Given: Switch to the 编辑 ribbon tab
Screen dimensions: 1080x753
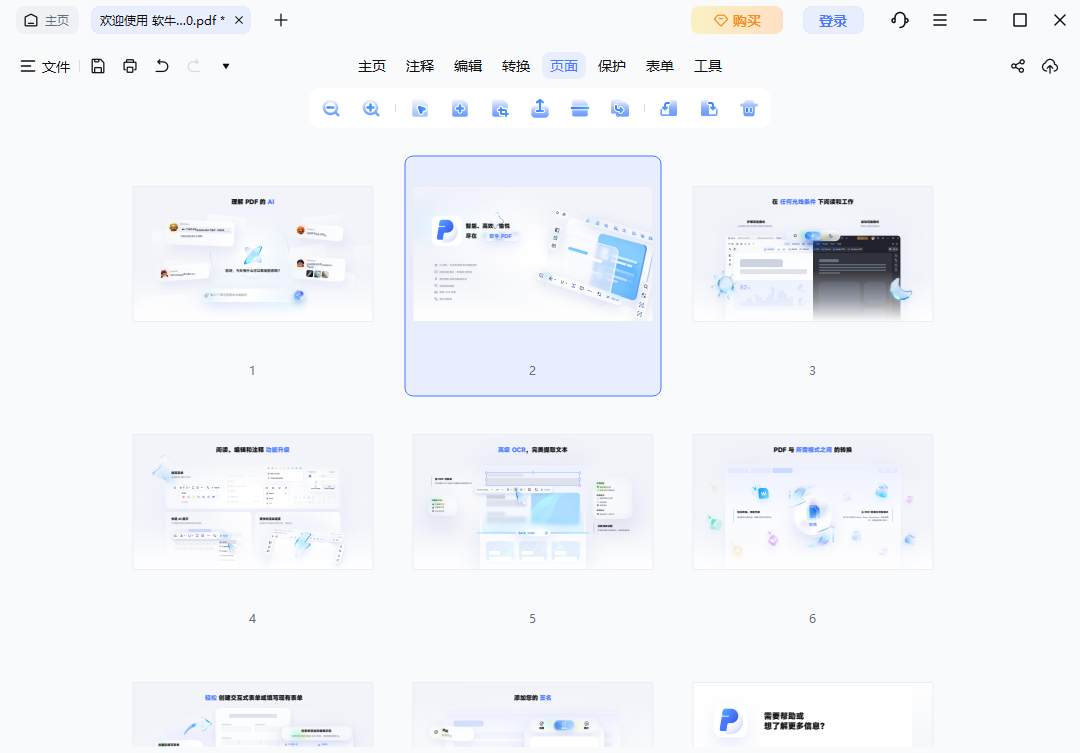Looking at the screenshot, I should (468, 66).
